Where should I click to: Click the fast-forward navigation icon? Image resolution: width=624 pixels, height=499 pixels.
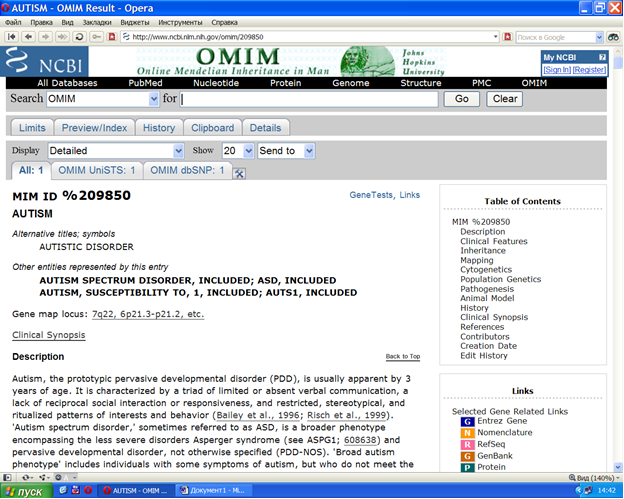62,37
